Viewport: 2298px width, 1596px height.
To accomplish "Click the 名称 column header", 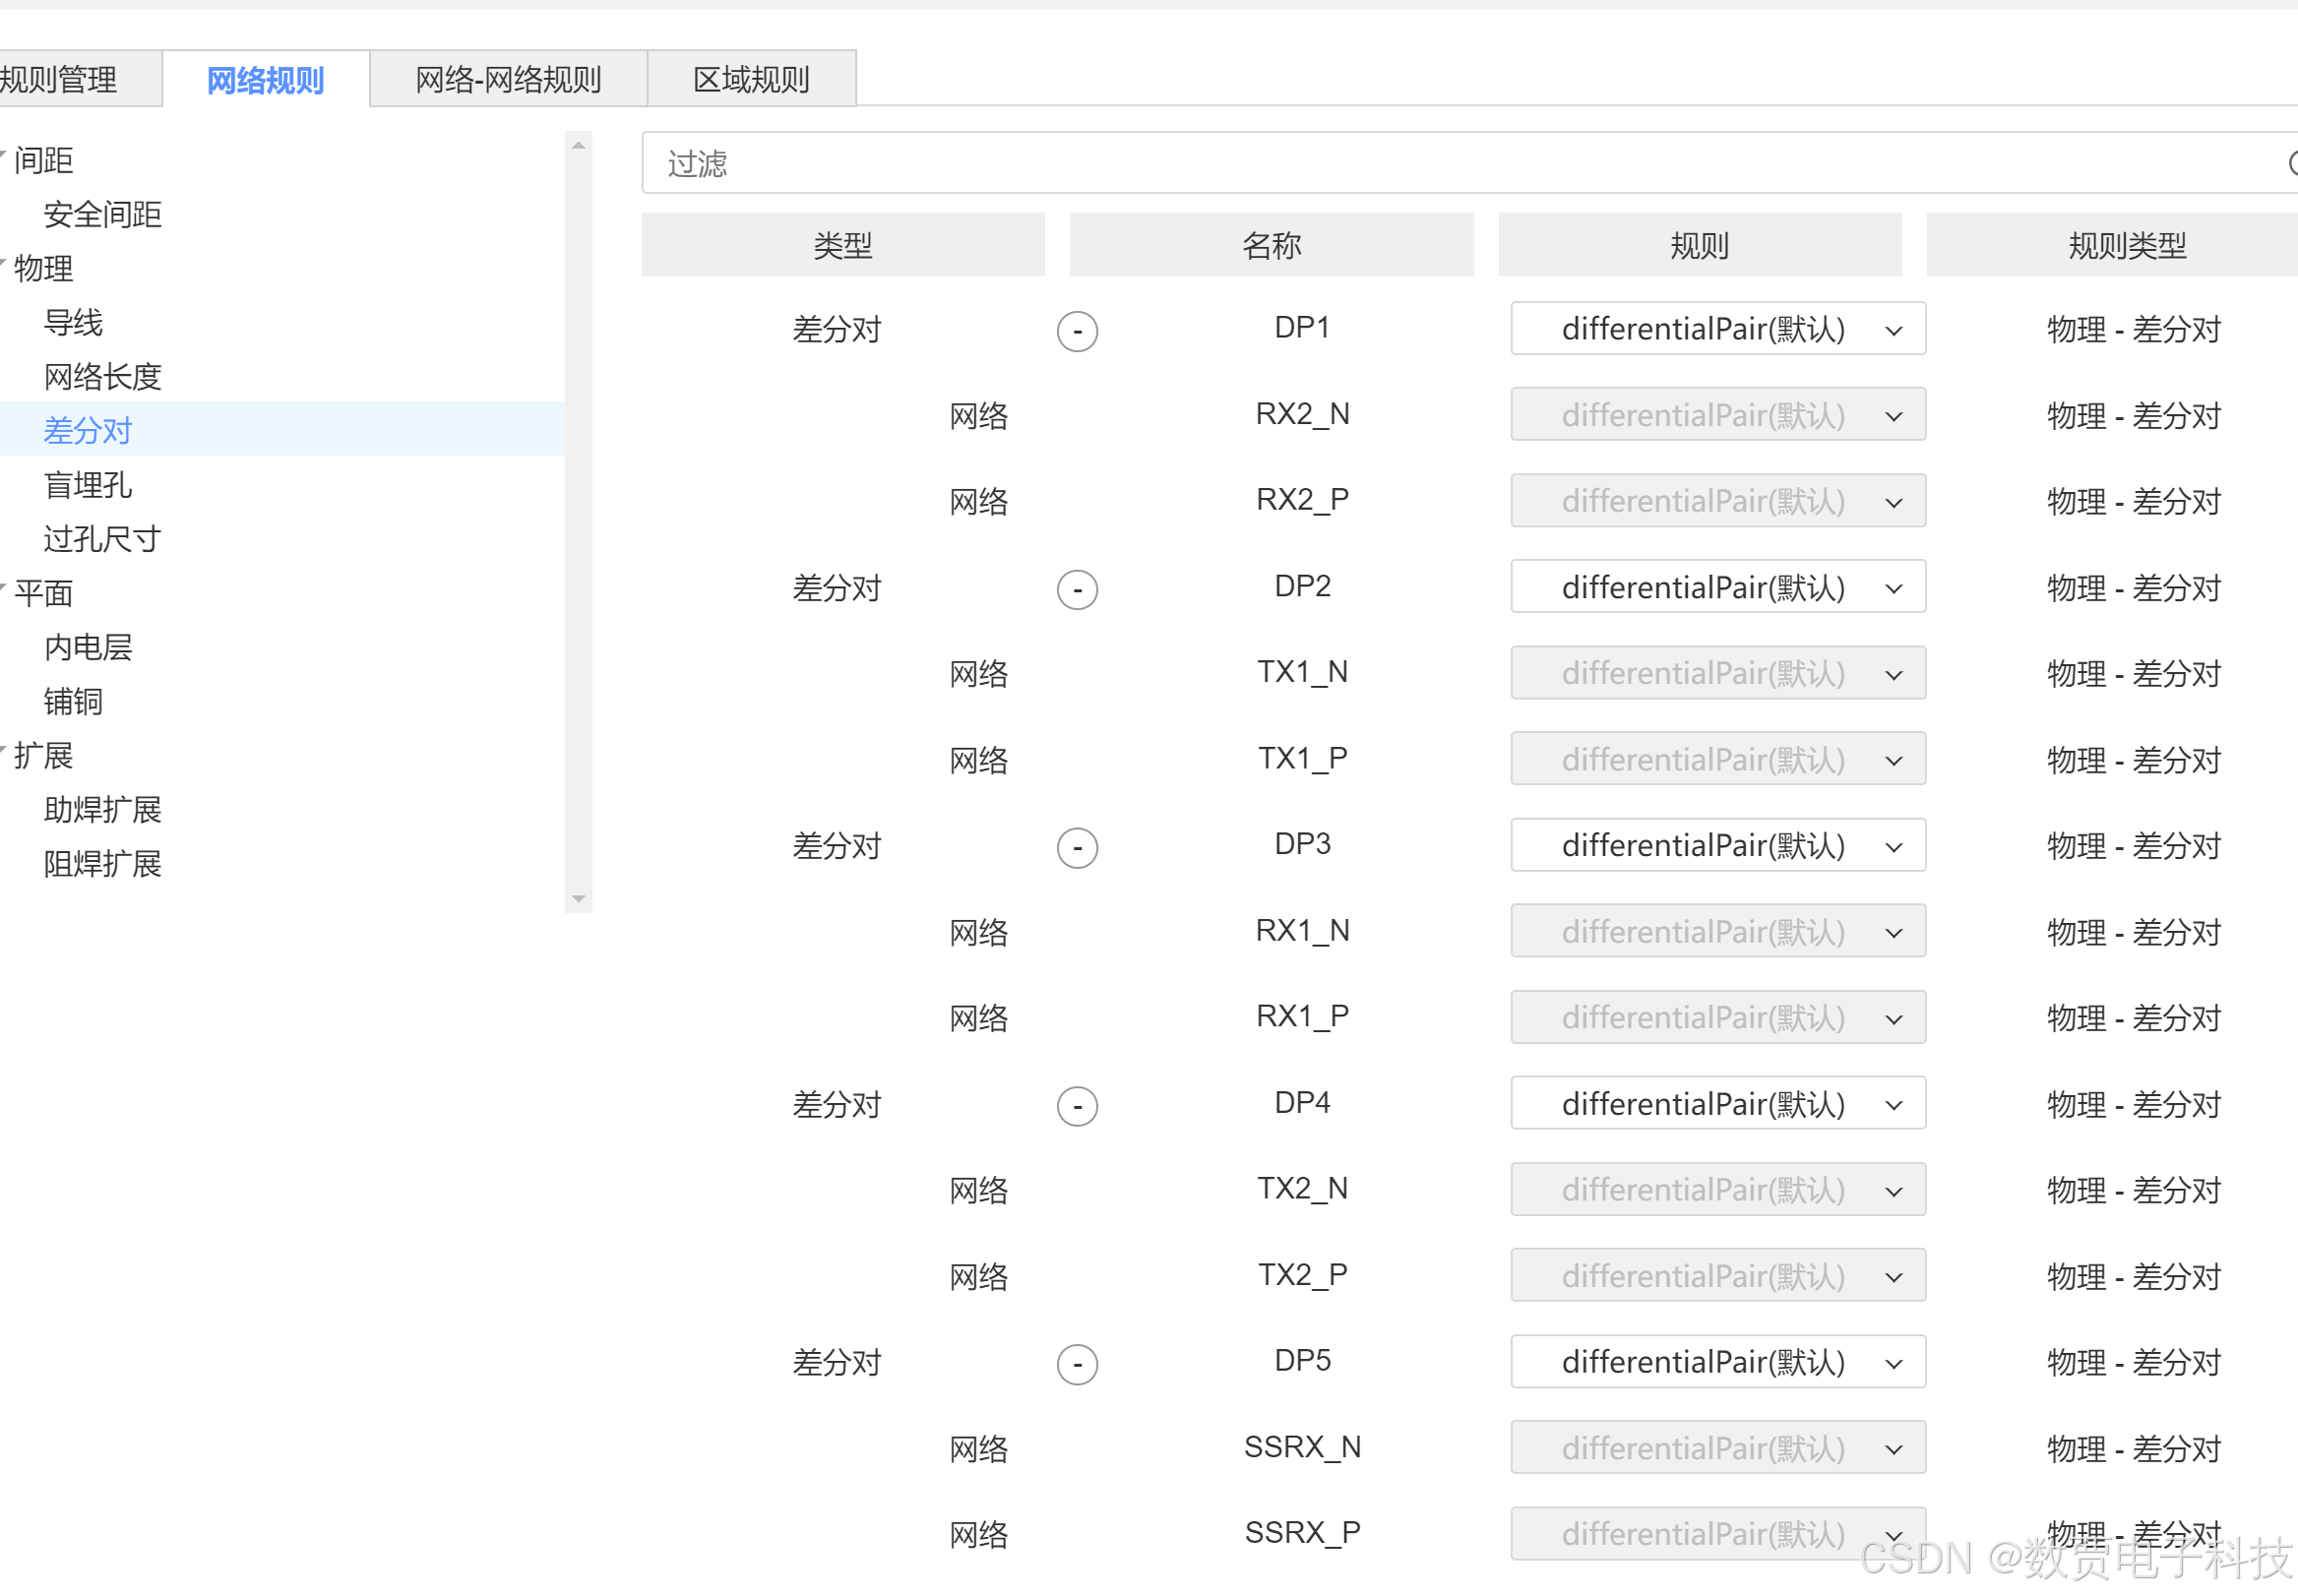I will click(x=1271, y=245).
